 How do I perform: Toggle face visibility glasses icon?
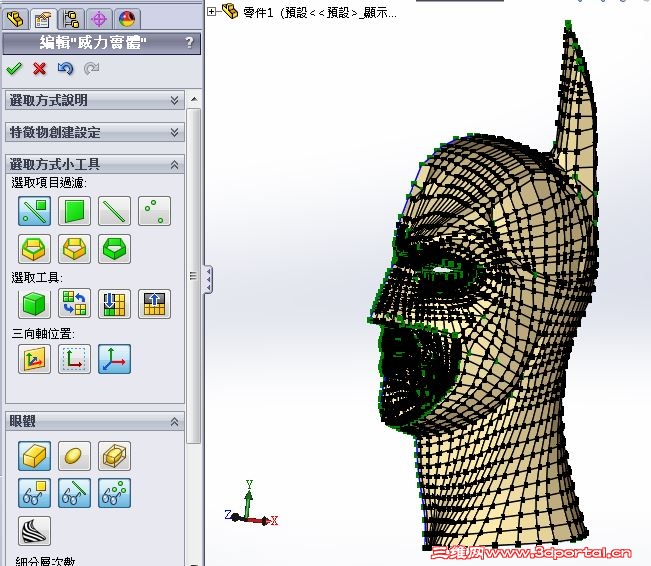(x=34, y=493)
